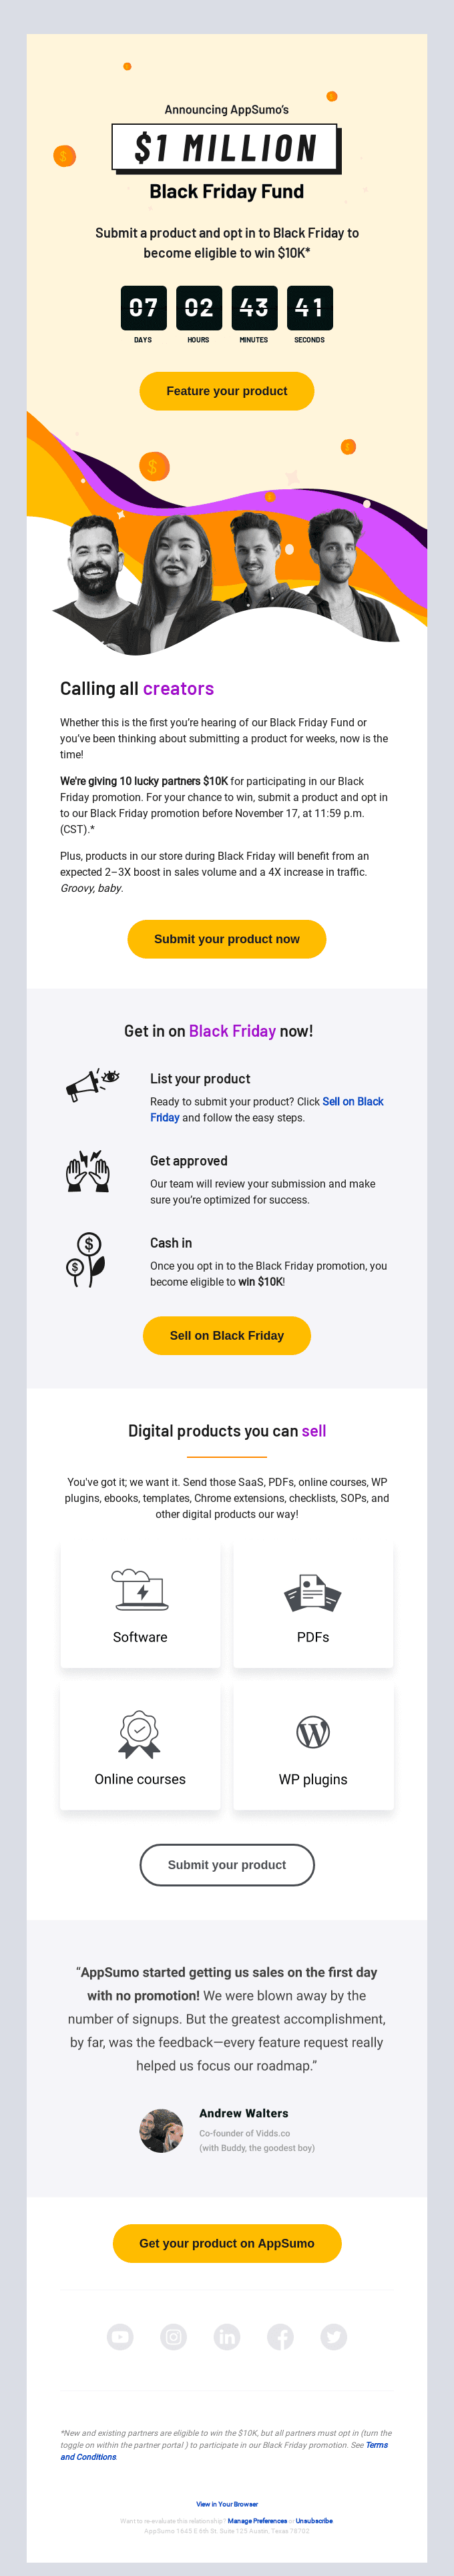This screenshot has width=454, height=2576.
Task: Click the Unsubscribe link in the footer
Action: [x=314, y=2521]
